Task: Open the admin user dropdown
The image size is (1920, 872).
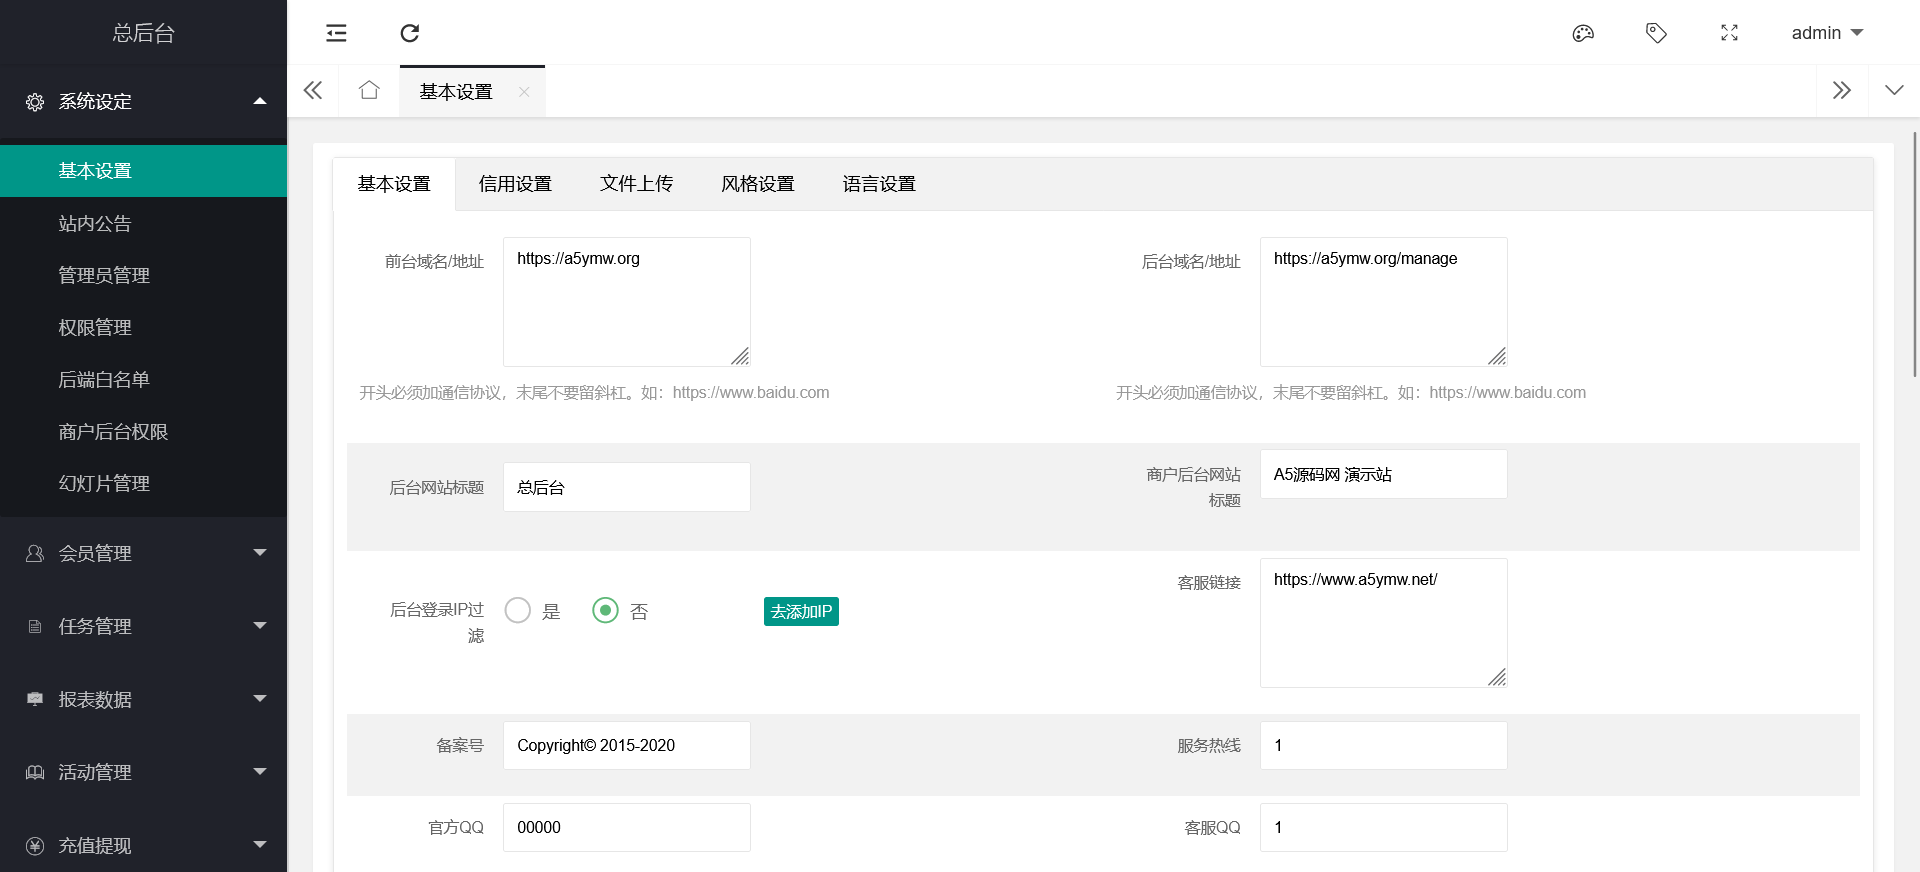Action: [x=1826, y=33]
